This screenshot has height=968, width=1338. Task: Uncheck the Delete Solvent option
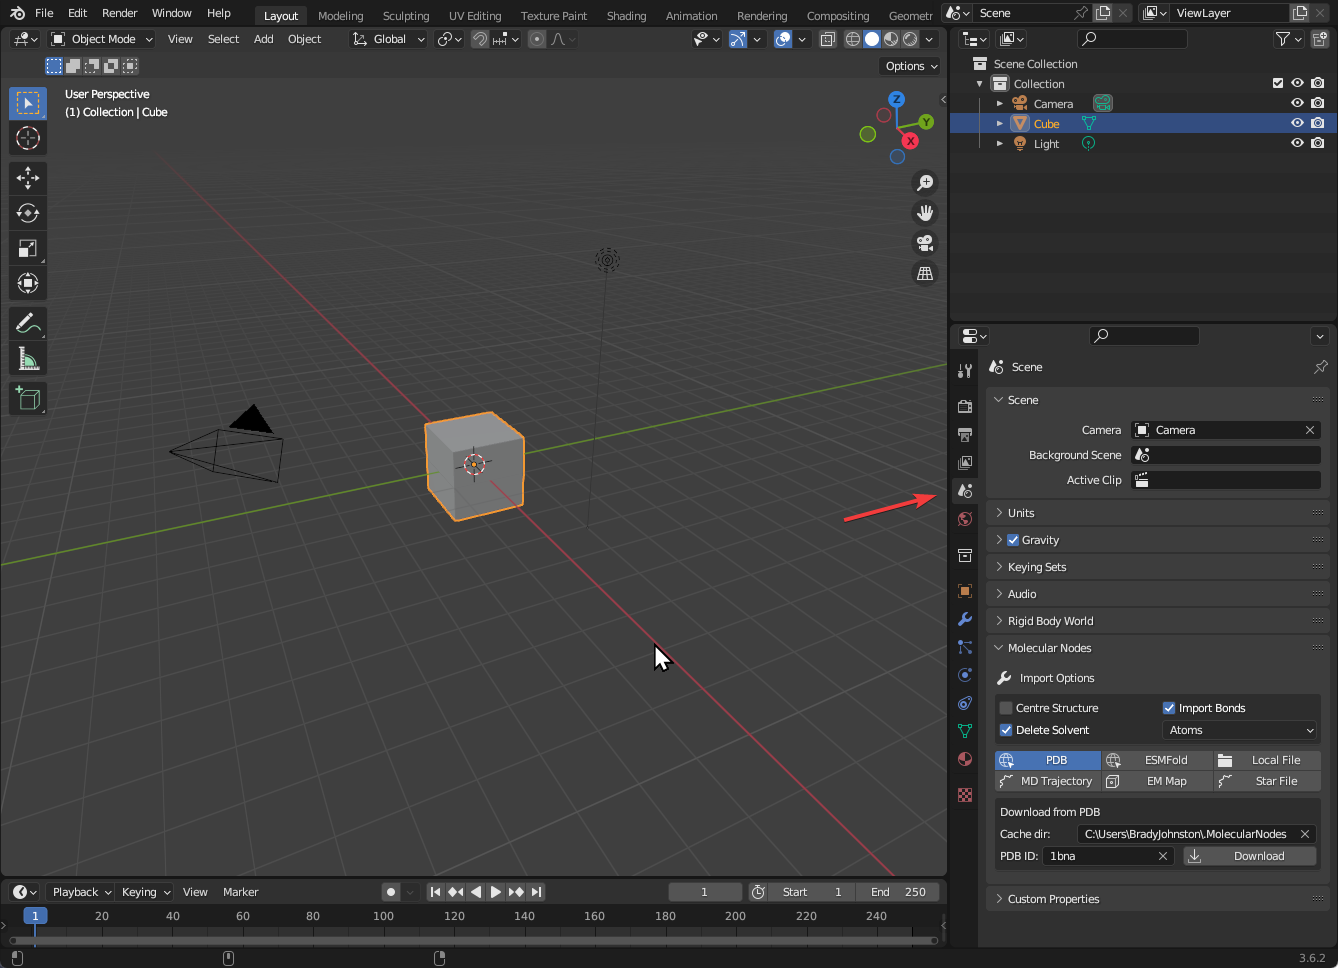tap(1006, 730)
